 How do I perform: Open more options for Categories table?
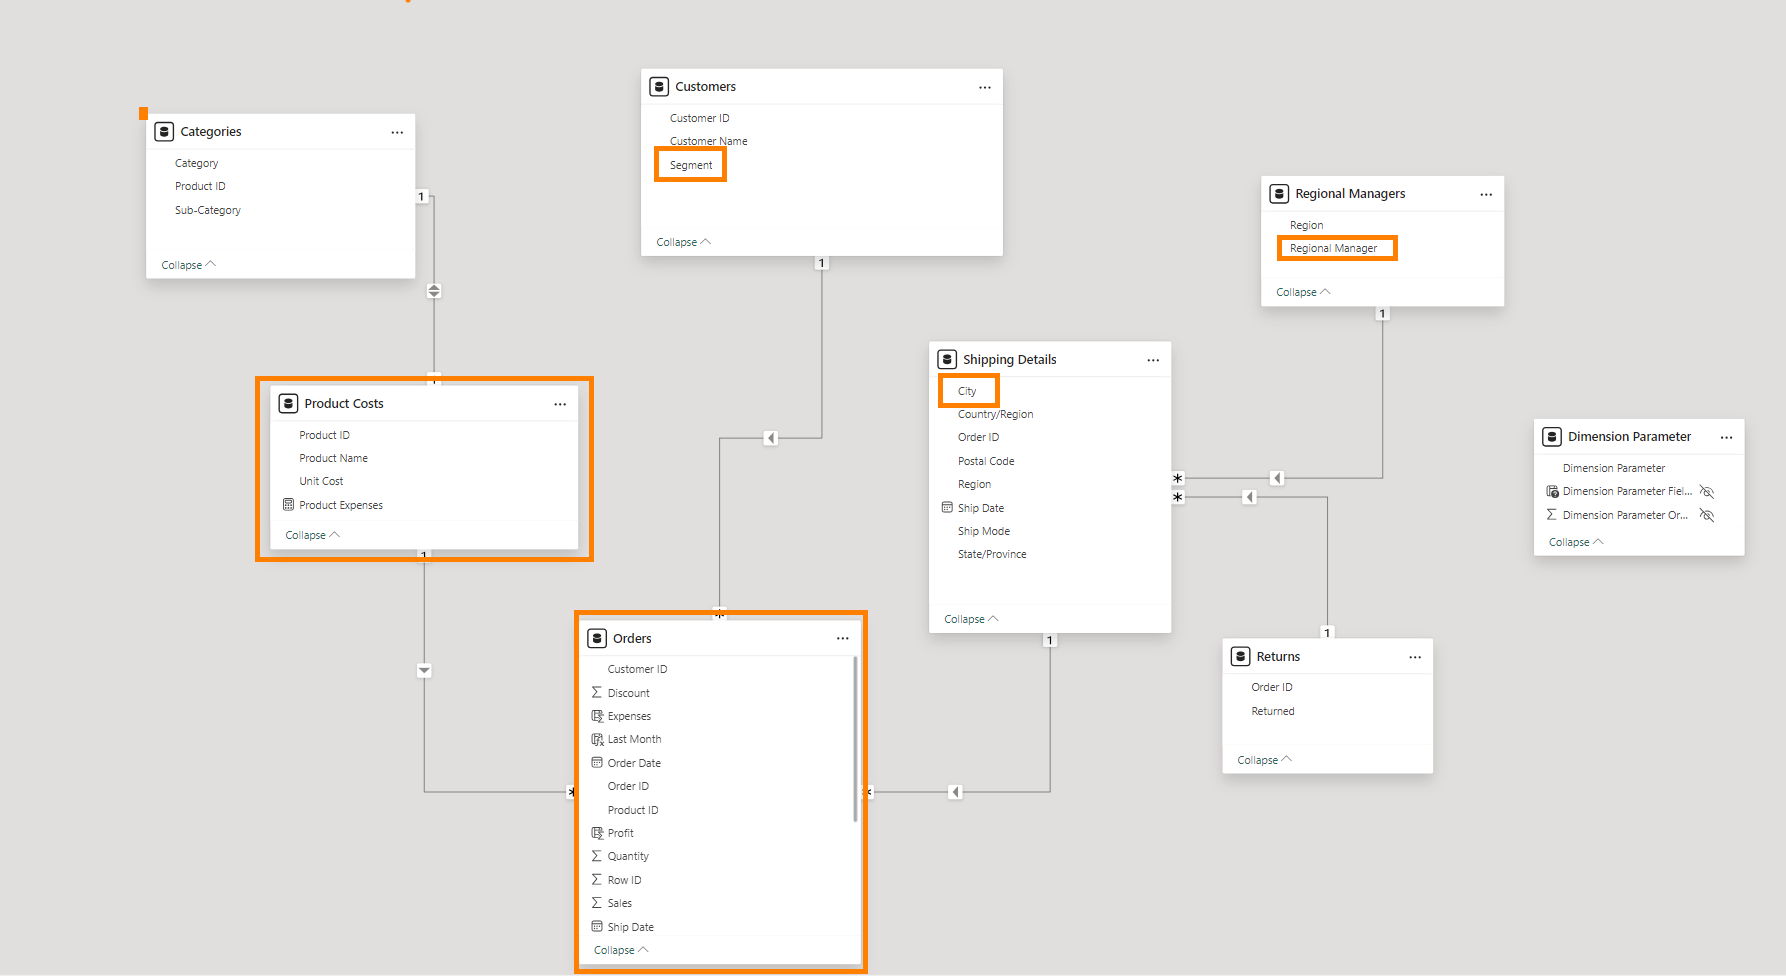click(x=397, y=132)
